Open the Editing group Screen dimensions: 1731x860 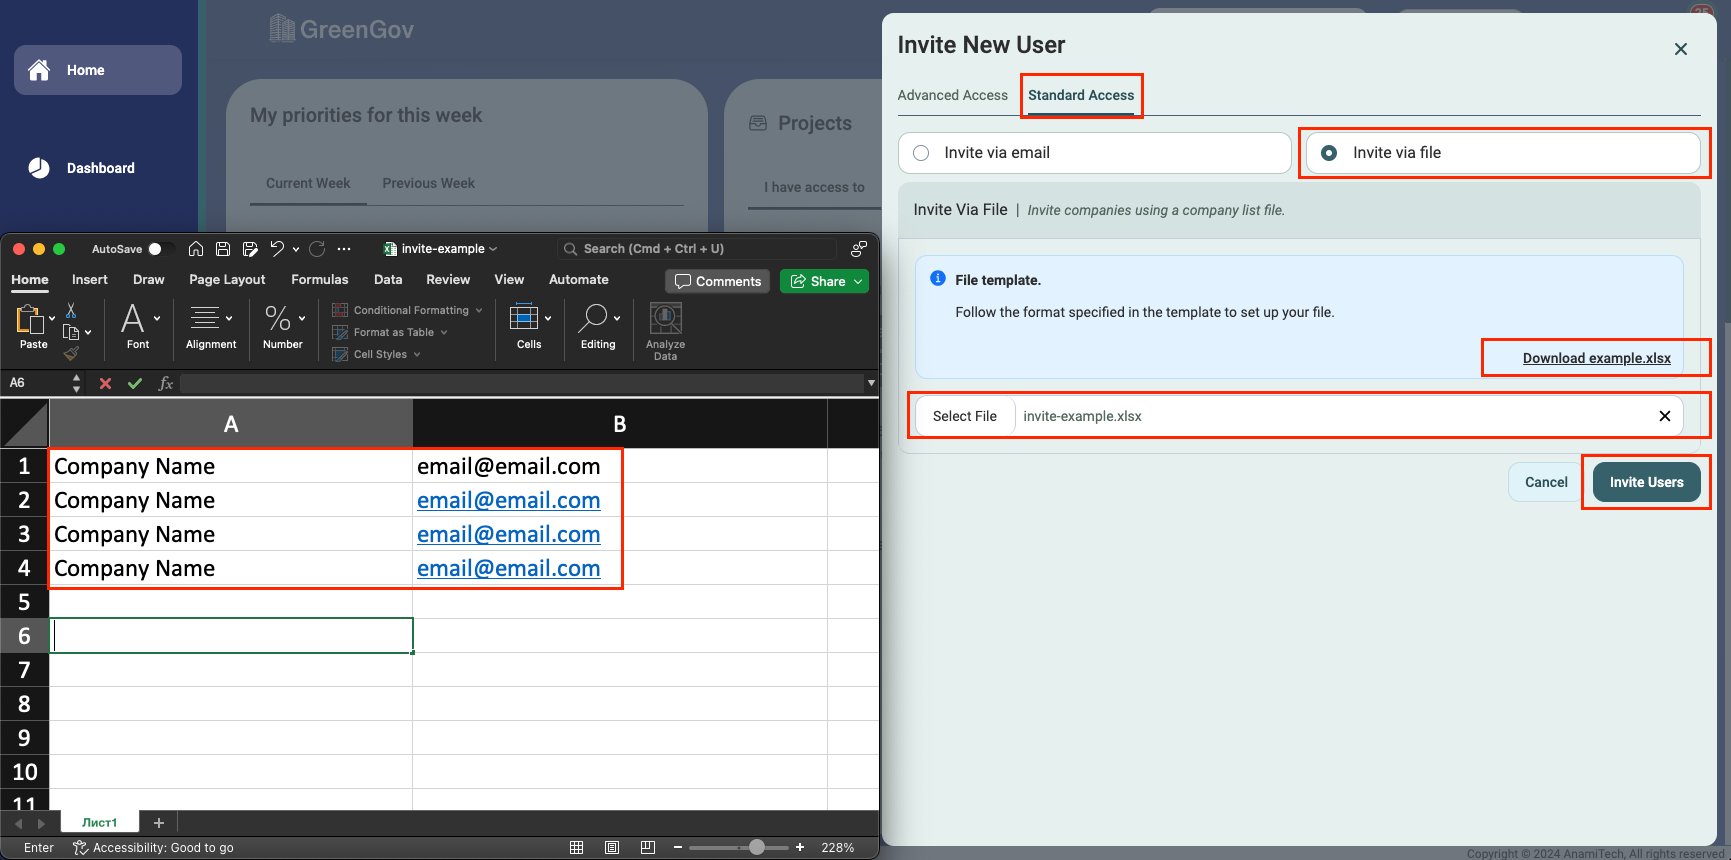(x=598, y=327)
